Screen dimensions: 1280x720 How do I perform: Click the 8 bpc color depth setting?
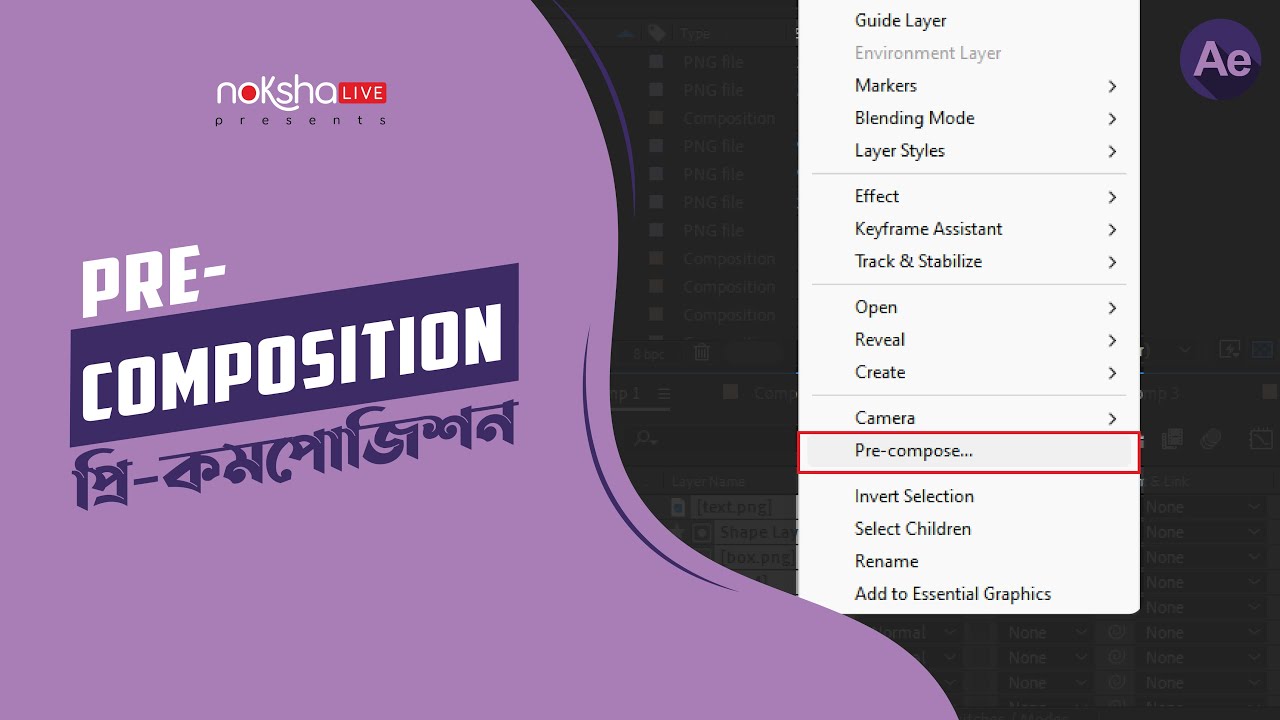pos(649,353)
